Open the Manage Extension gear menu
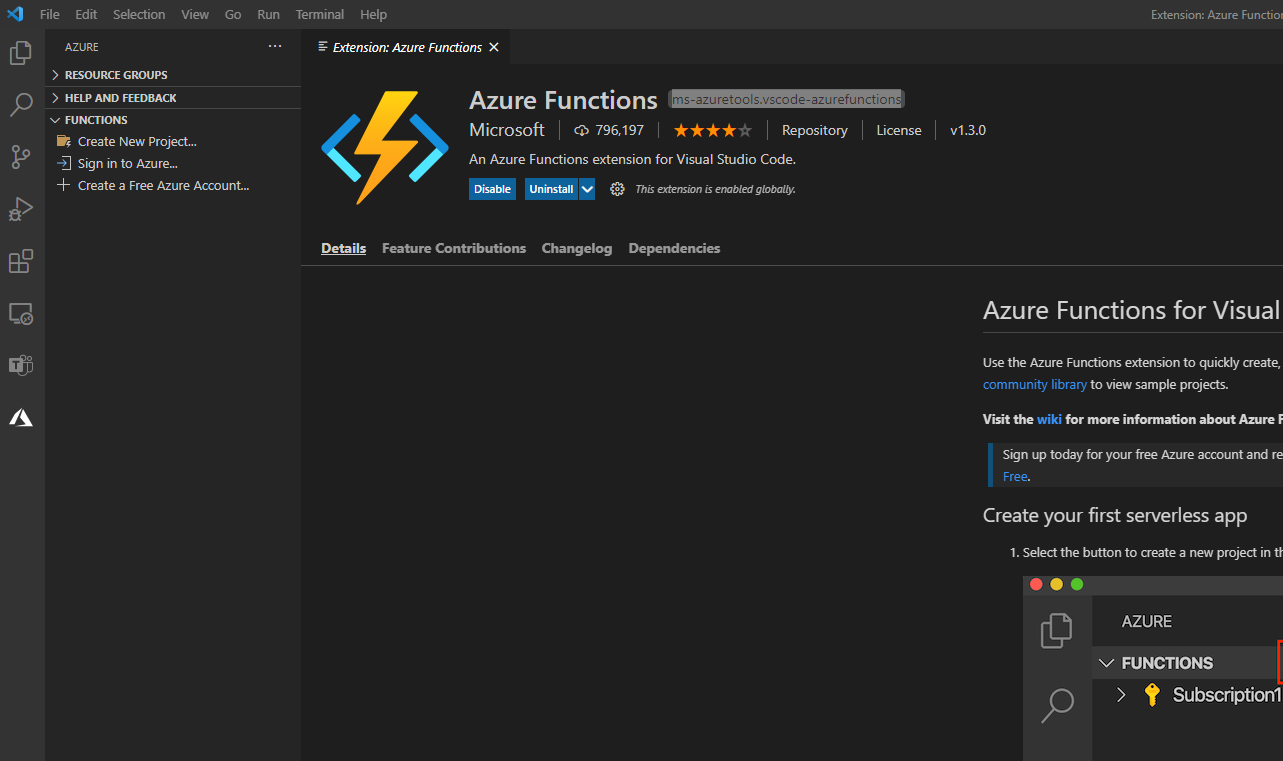1283x761 pixels. 616,188
